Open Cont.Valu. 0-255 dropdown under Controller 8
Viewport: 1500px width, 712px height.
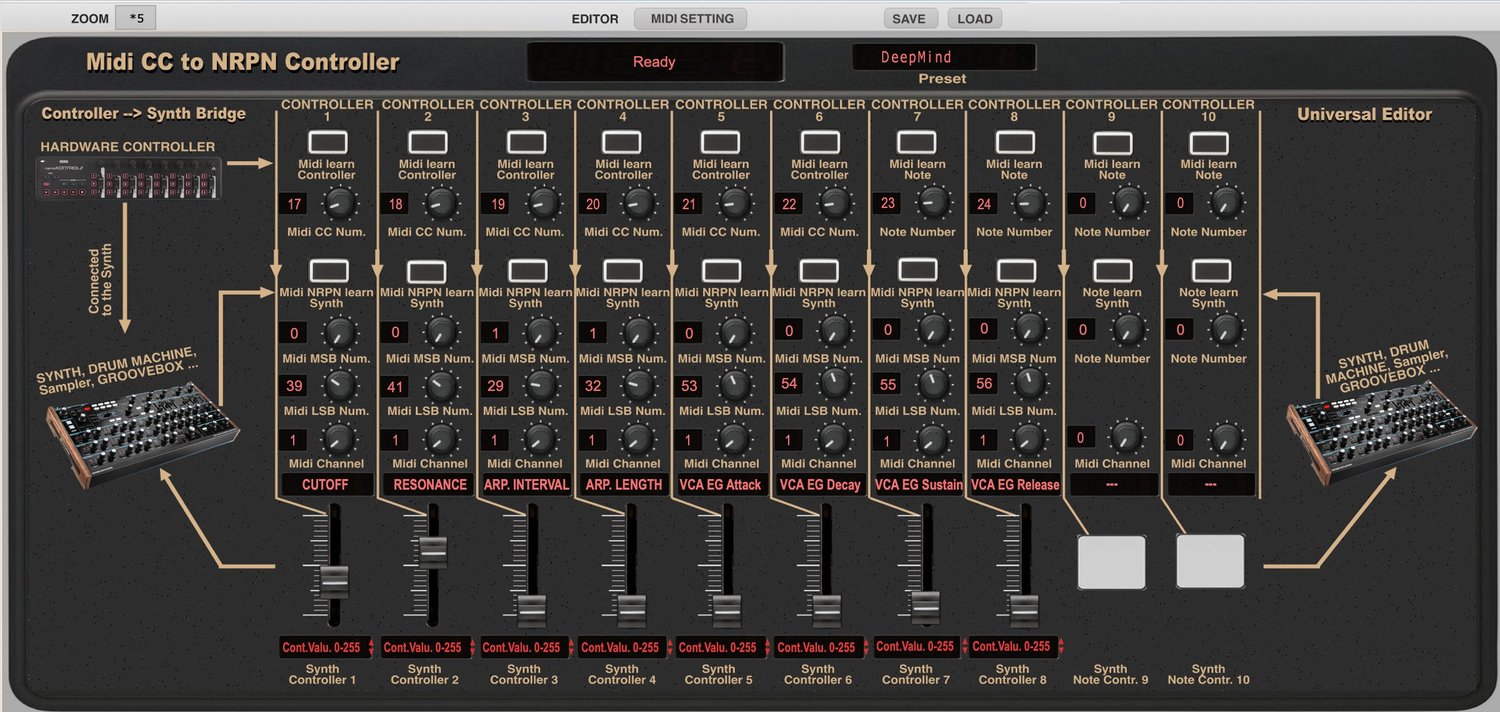tap(1012, 647)
